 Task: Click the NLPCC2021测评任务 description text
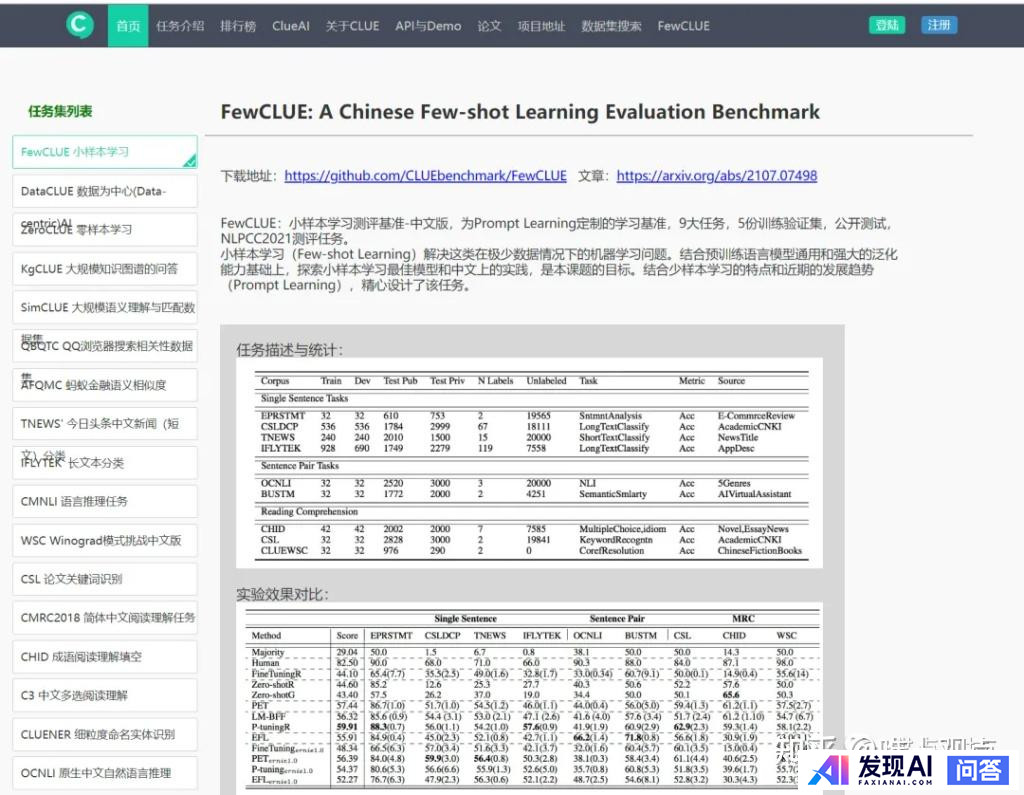coord(285,239)
